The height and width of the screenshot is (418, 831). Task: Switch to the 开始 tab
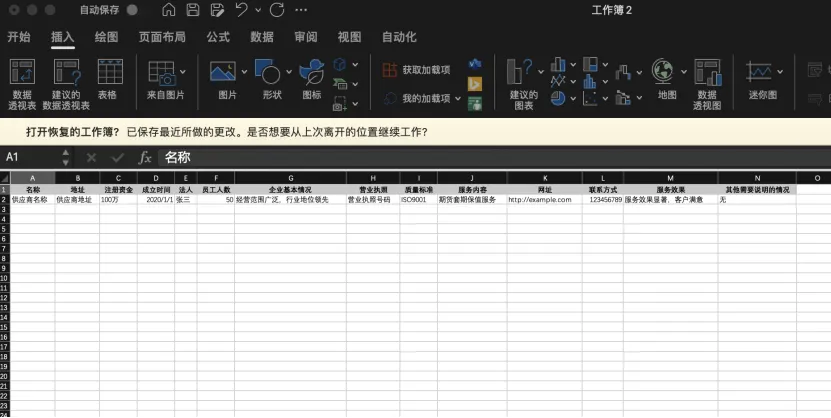19,37
